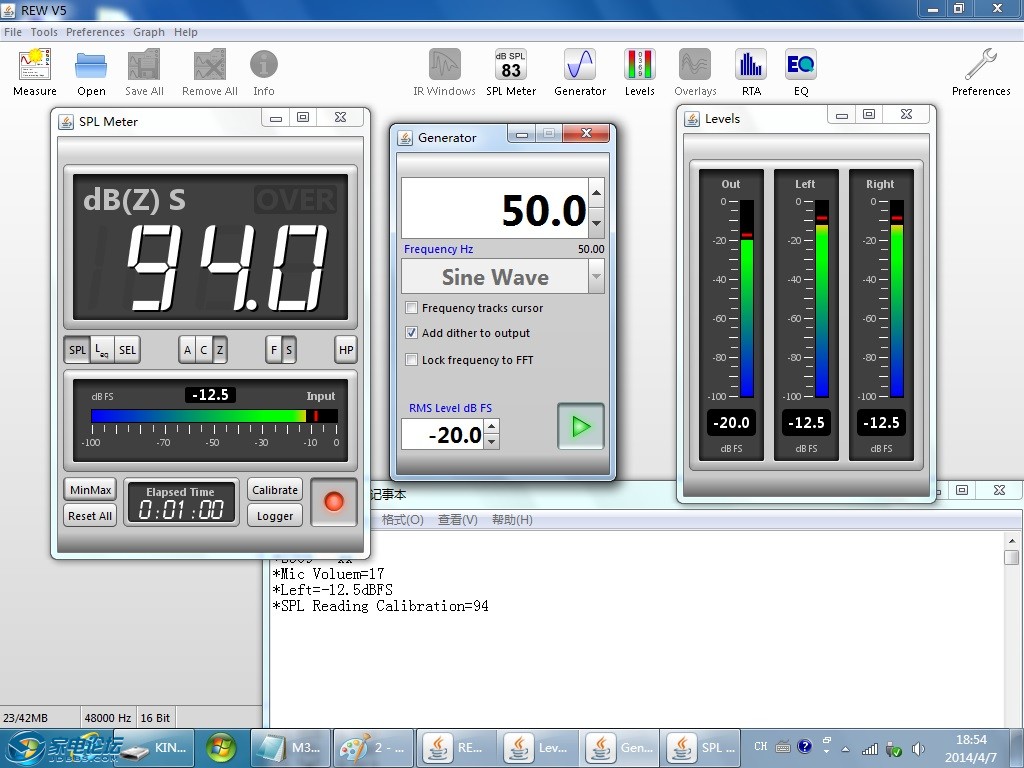Enable Frequency tracks cursor checkbox

[411, 308]
